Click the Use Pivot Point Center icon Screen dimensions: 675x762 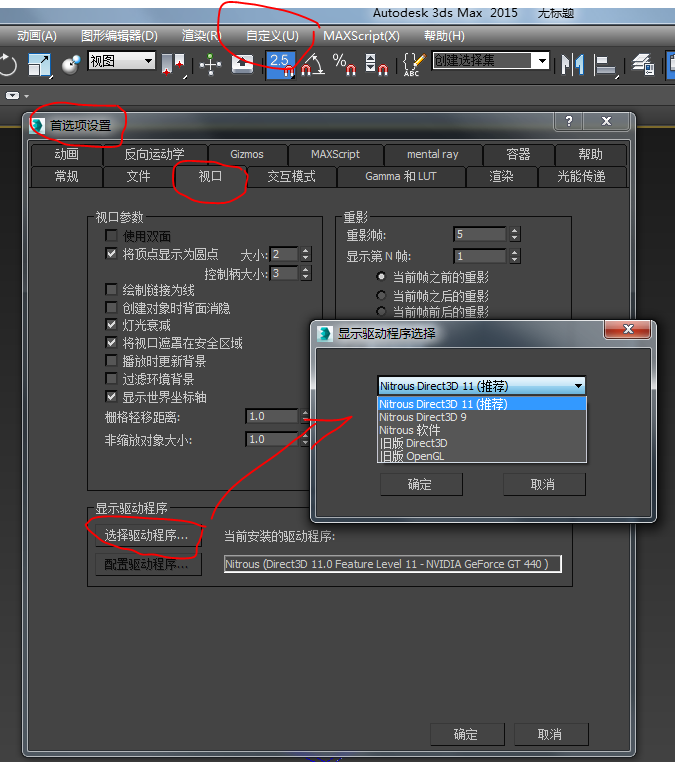point(173,64)
